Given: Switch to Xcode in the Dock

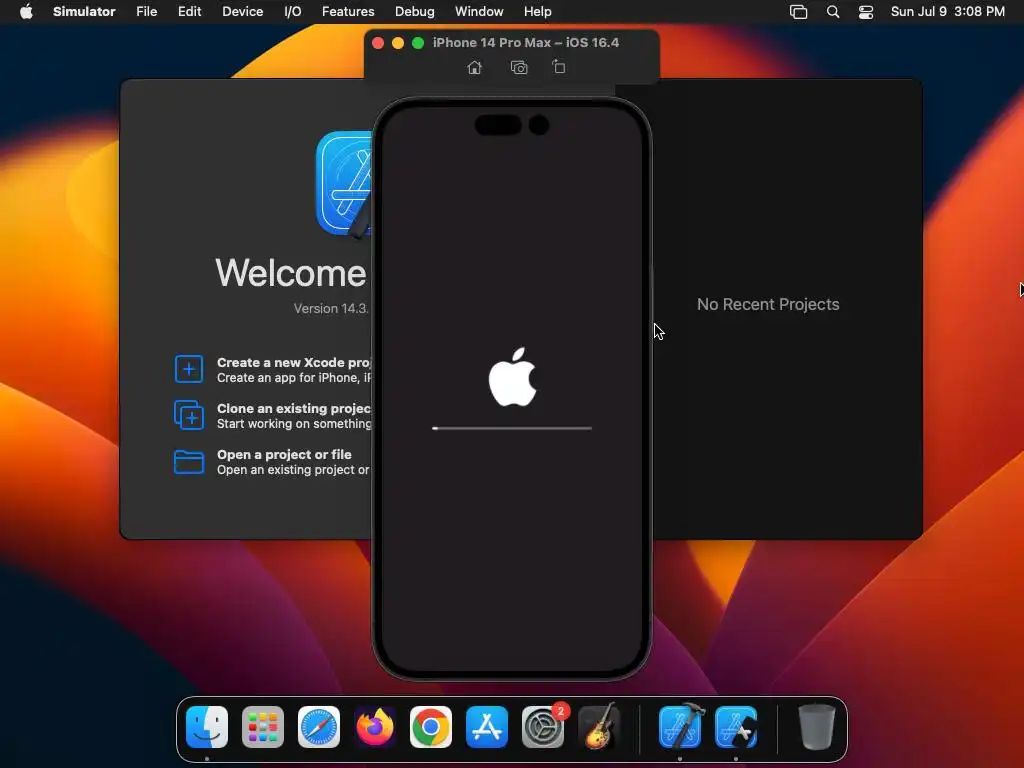Looking at the screenshot, I should tap(680, 727).
